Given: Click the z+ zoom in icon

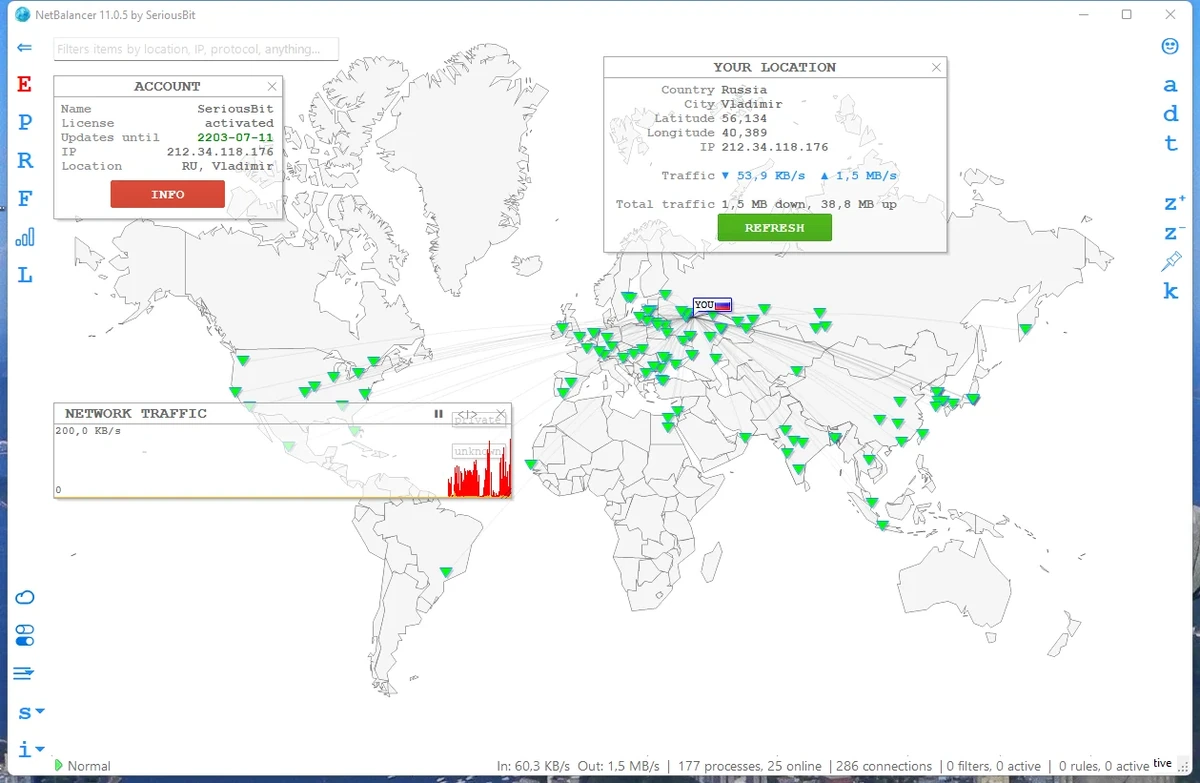Looking at the screenshot, I should (x=1173, y=203).
